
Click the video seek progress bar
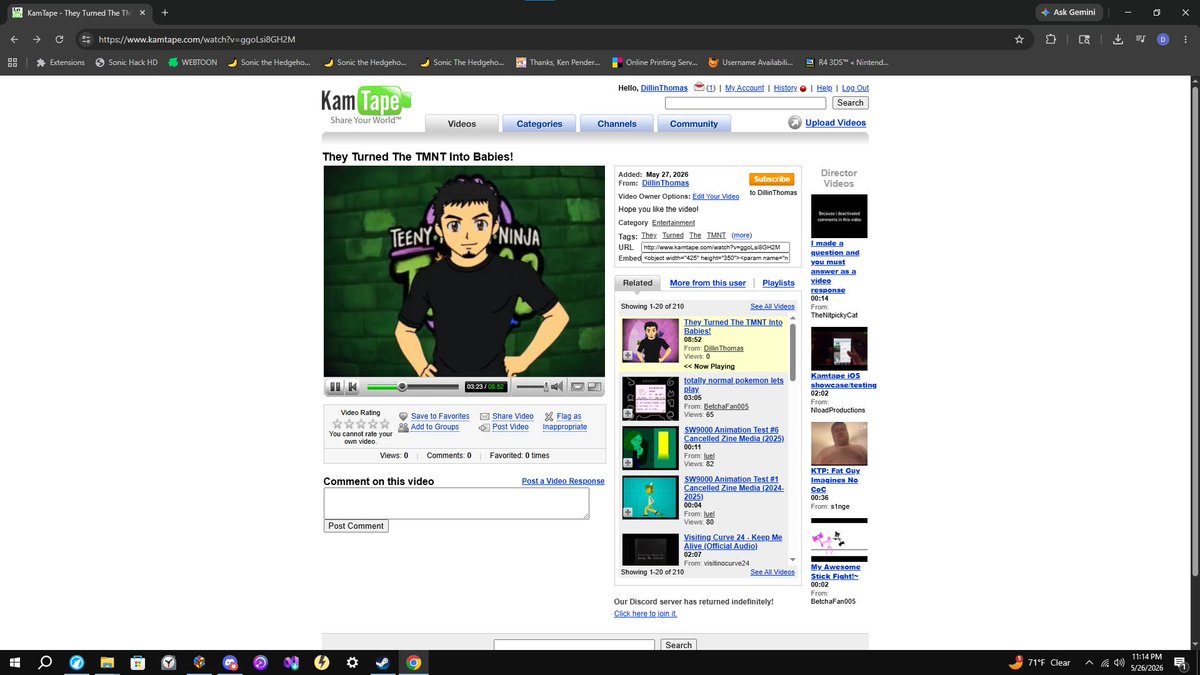tap(412, 387)
